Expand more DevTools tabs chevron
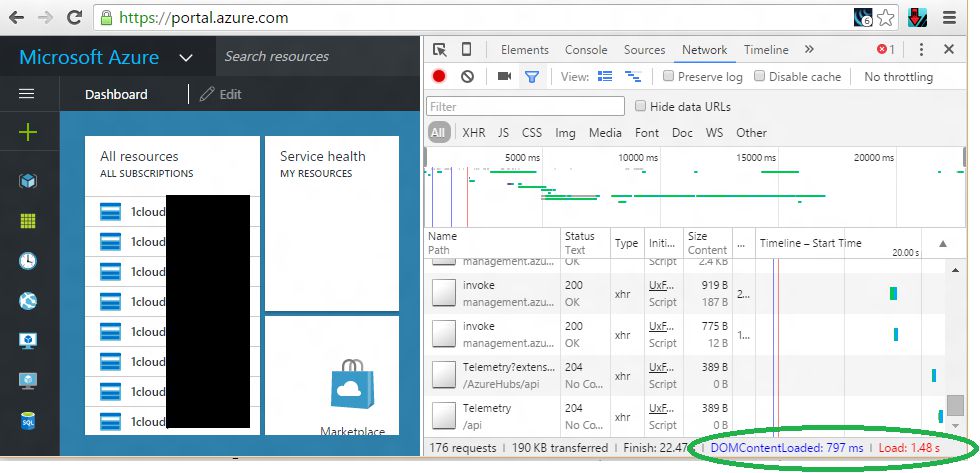The image size is (980, 473). 809,49
